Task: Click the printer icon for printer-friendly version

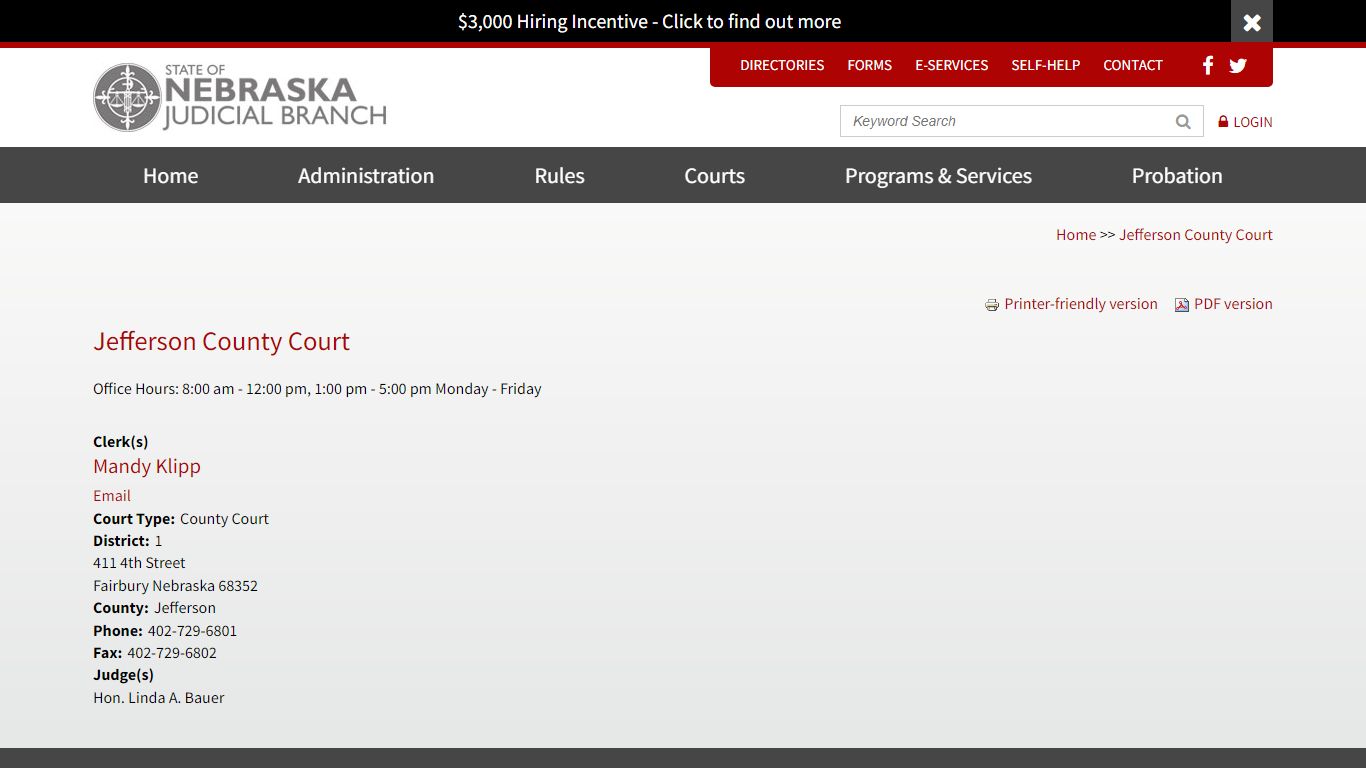Action: (992, 305)
